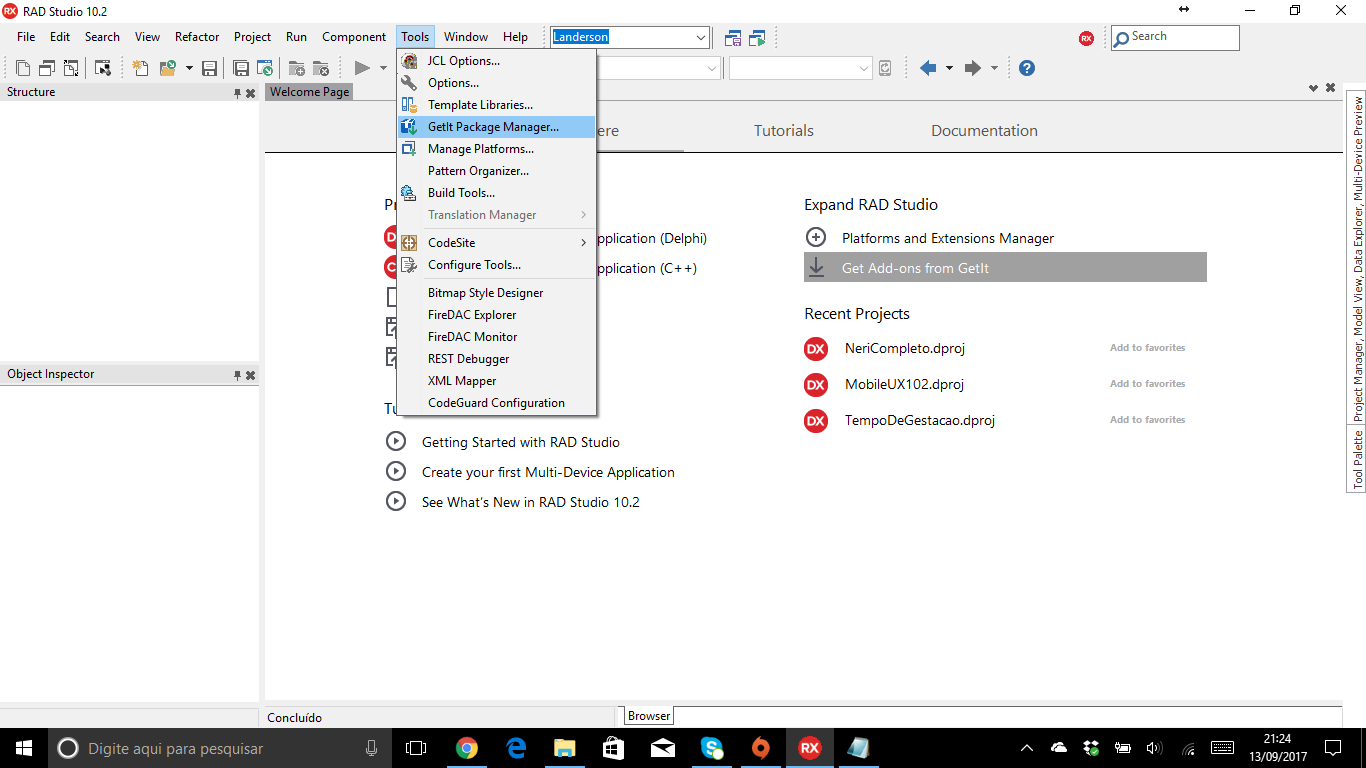This screenshot has width=1366, height=768.
Task: Click the Save floppy disk icon
Action: pos(210,68)
